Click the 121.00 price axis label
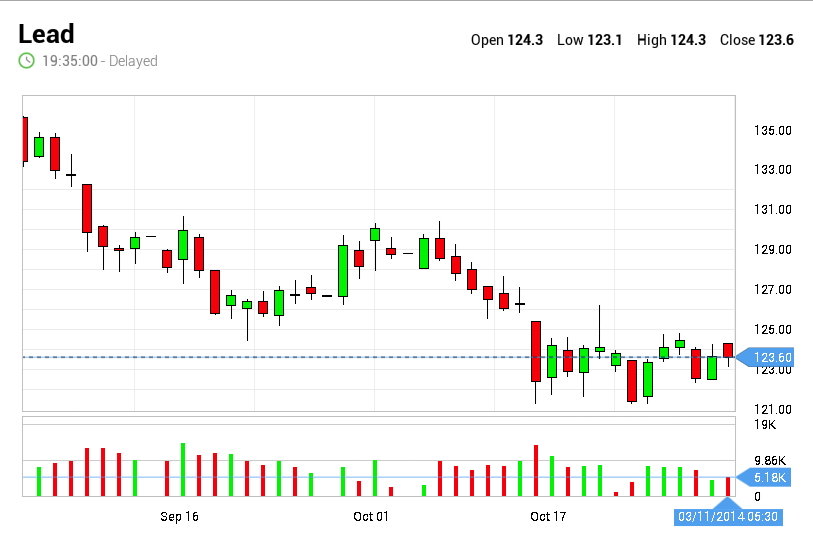 pos(773,409)
